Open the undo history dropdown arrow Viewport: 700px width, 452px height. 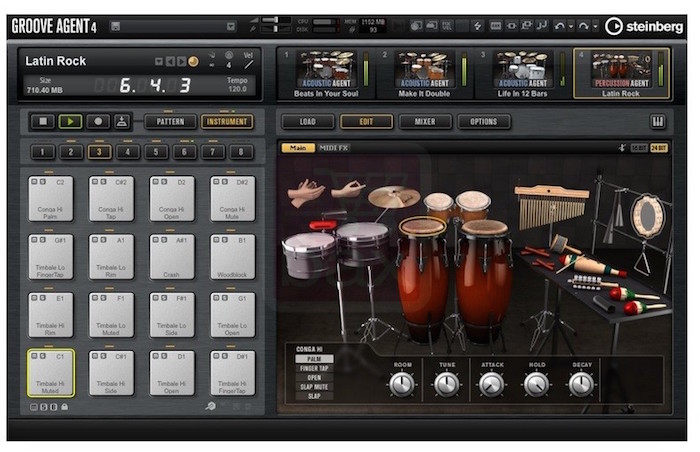[571, 26]
